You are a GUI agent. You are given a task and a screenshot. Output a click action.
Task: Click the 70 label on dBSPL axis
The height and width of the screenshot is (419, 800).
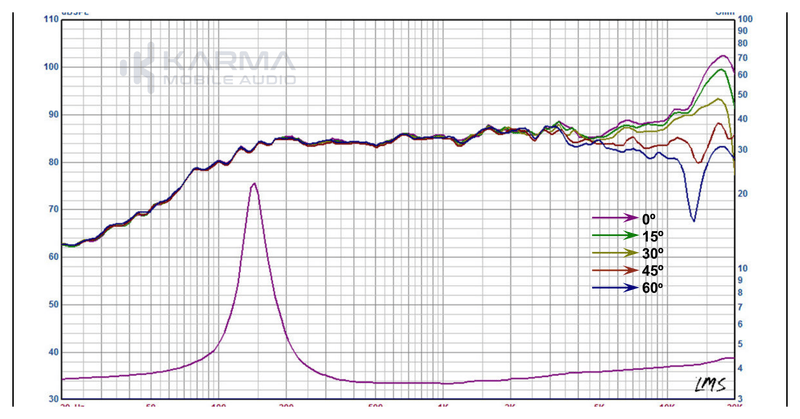click(54, 209)
